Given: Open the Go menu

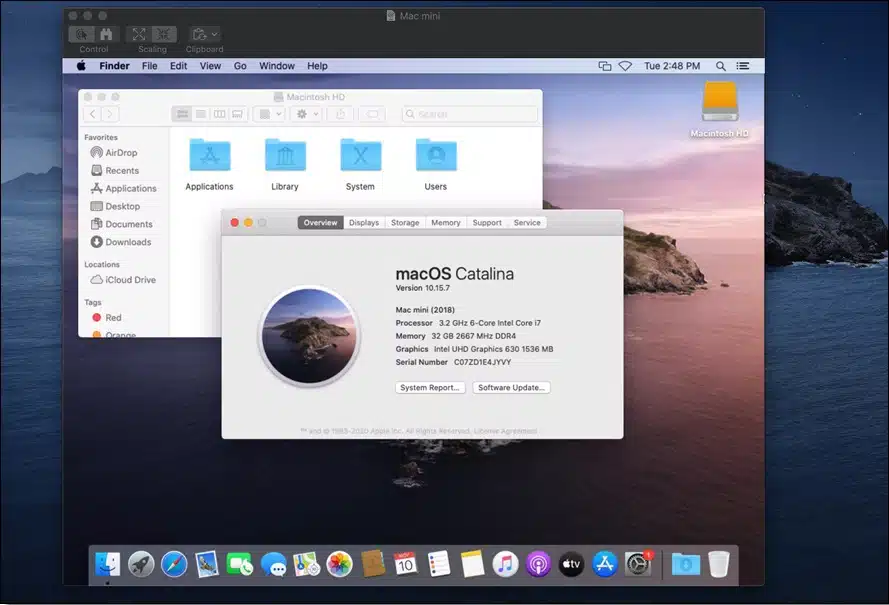Looking at the screenshot, I should click(240, 66).
